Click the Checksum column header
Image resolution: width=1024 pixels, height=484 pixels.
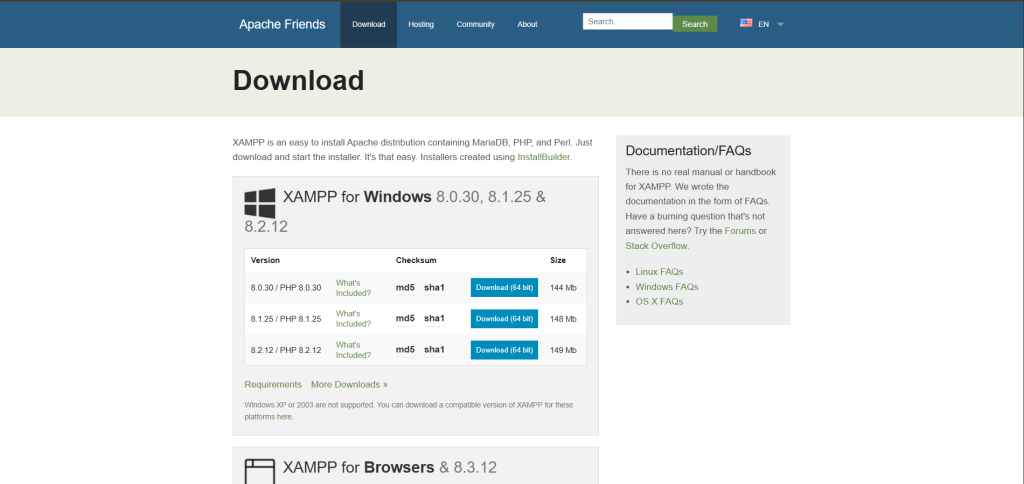click(416, 260)
